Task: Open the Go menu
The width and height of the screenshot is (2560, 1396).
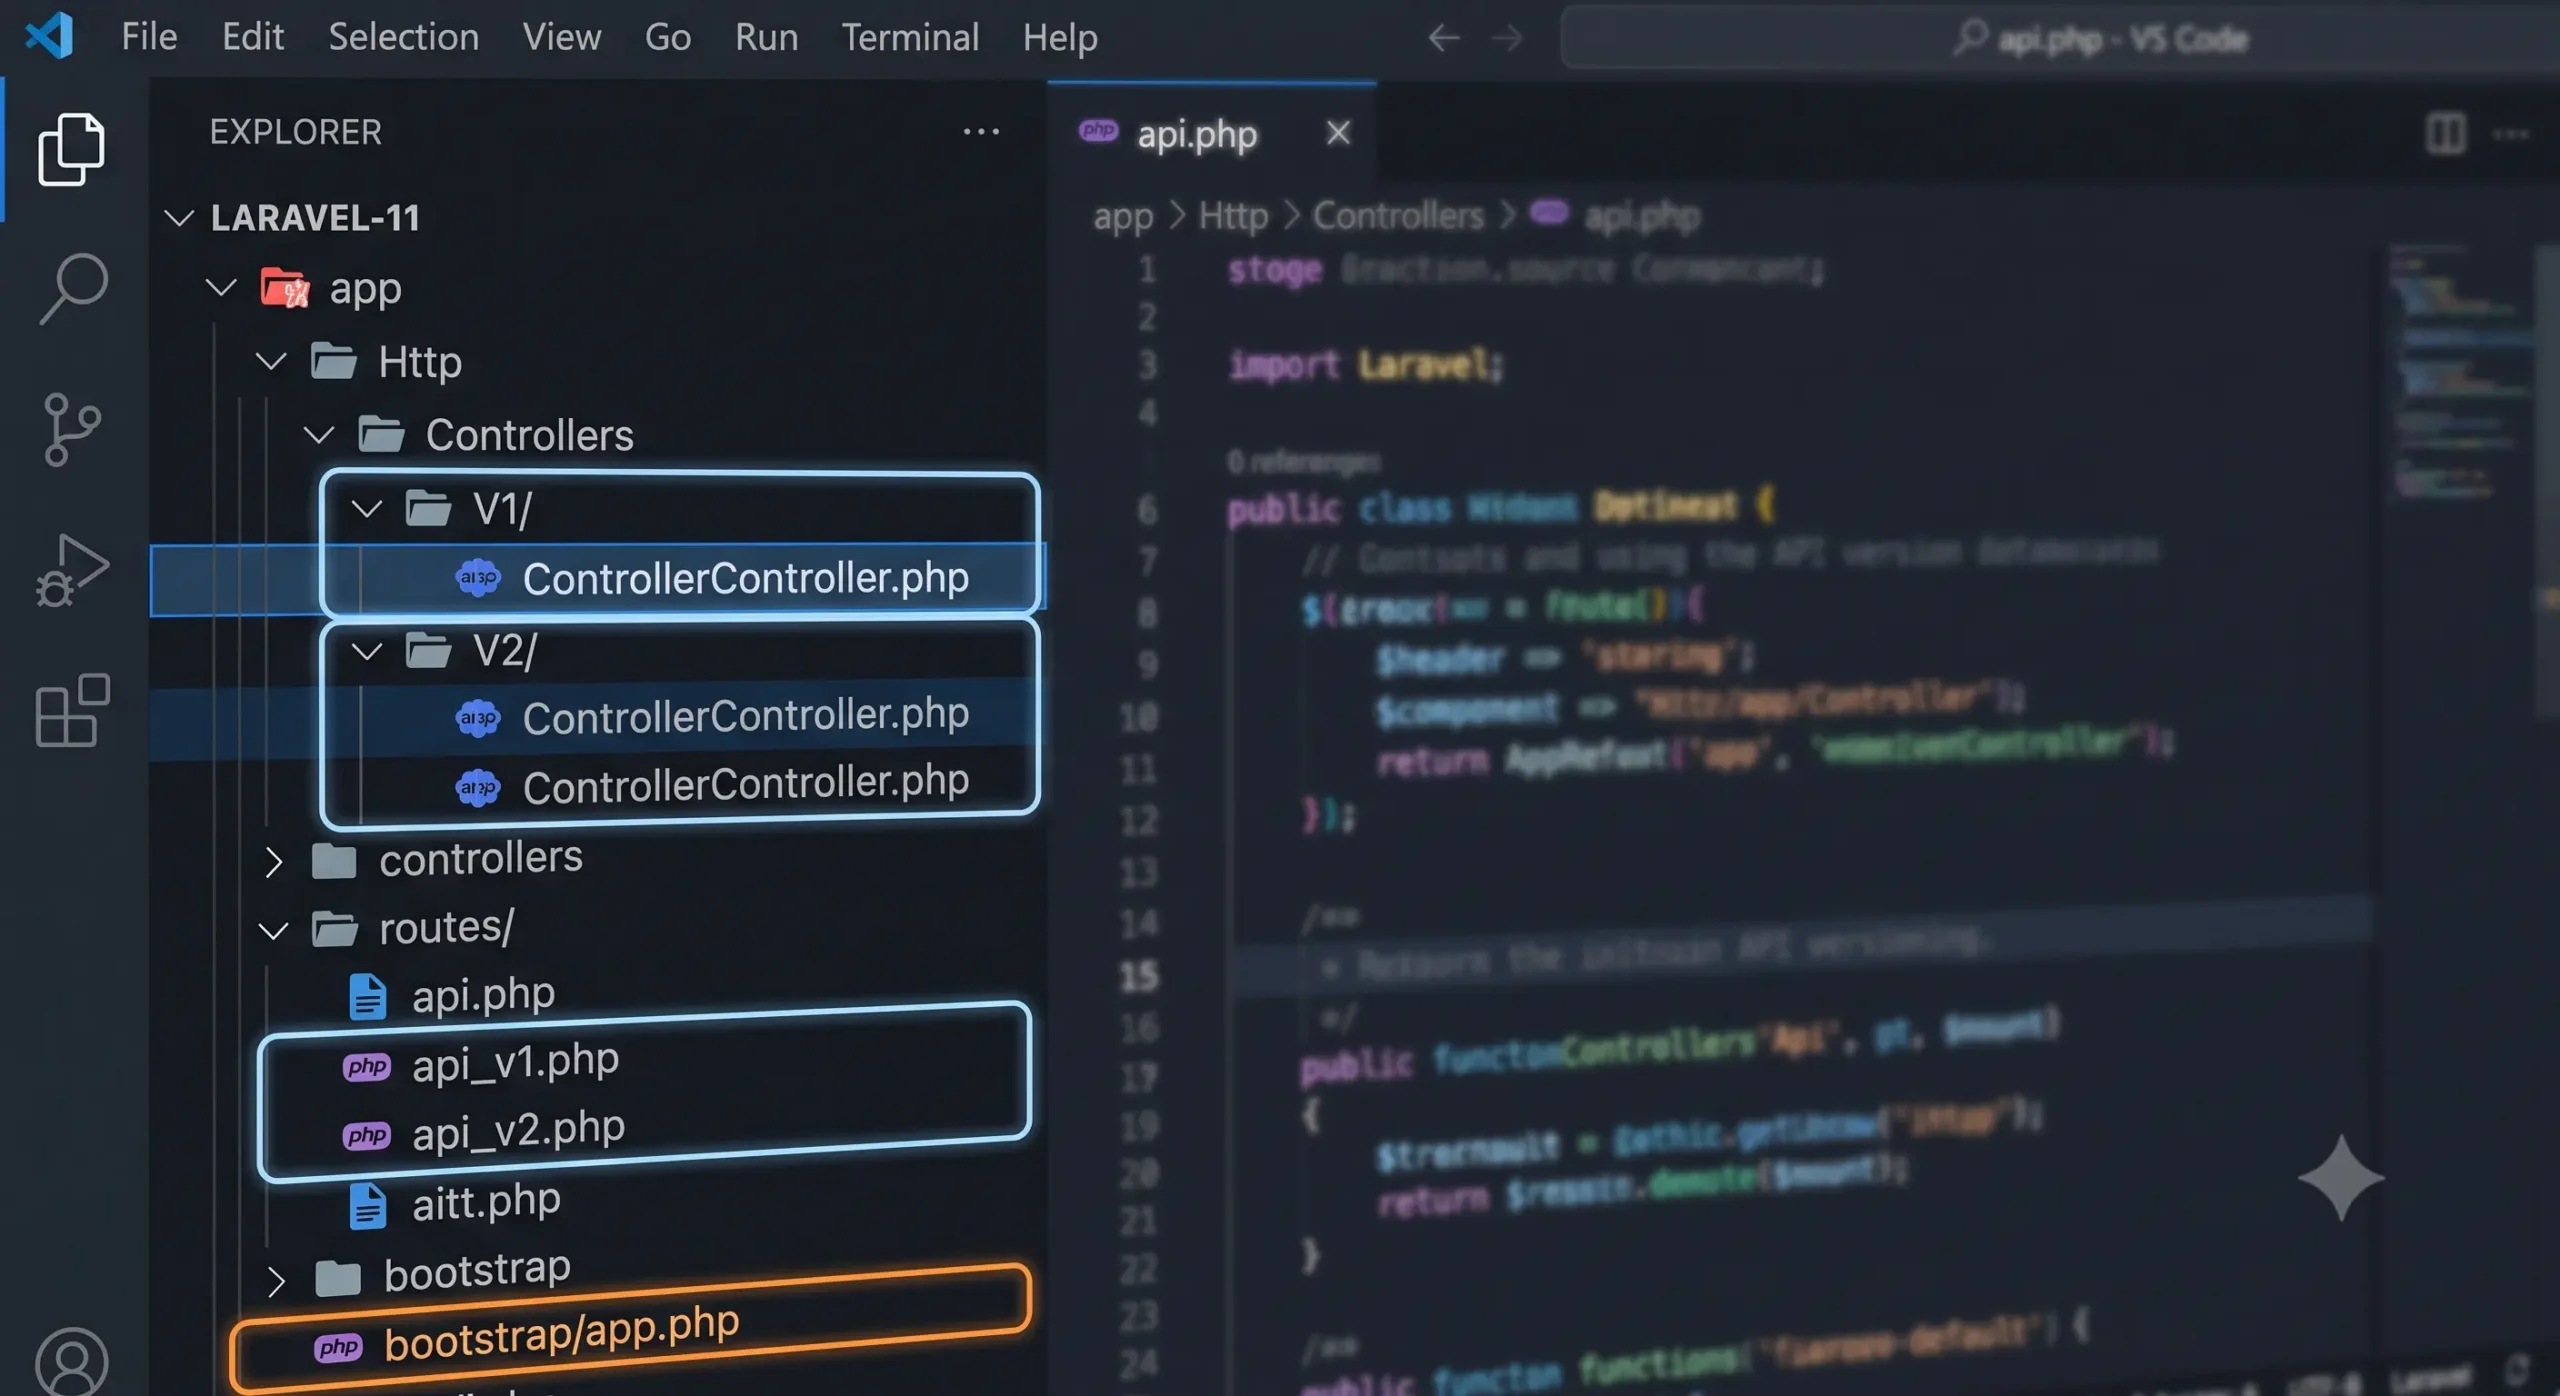Action: click(x=668, y=37)
